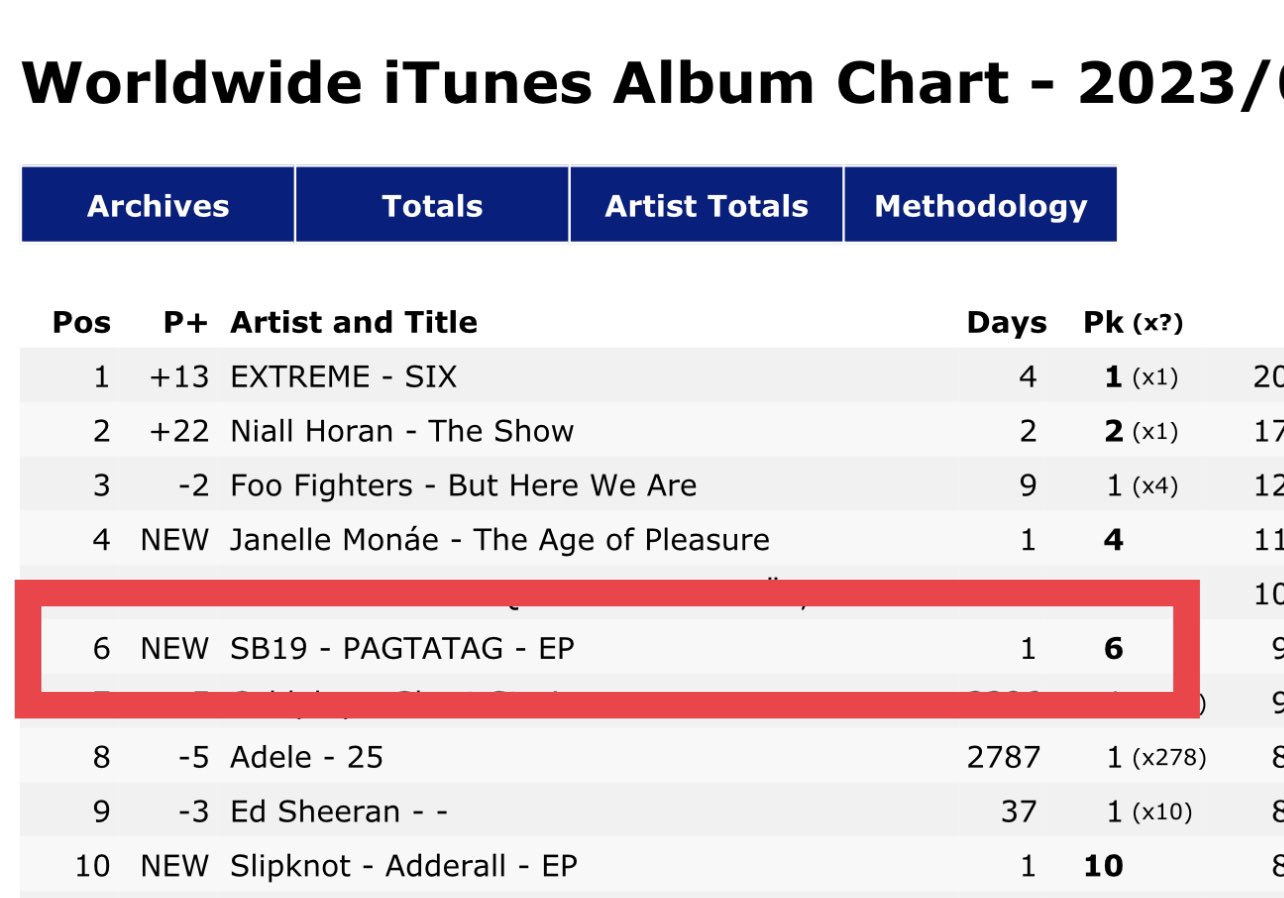1284x898 pixels.
Task: Click the Pk (x?) column header
Action: pos(1133,322)
